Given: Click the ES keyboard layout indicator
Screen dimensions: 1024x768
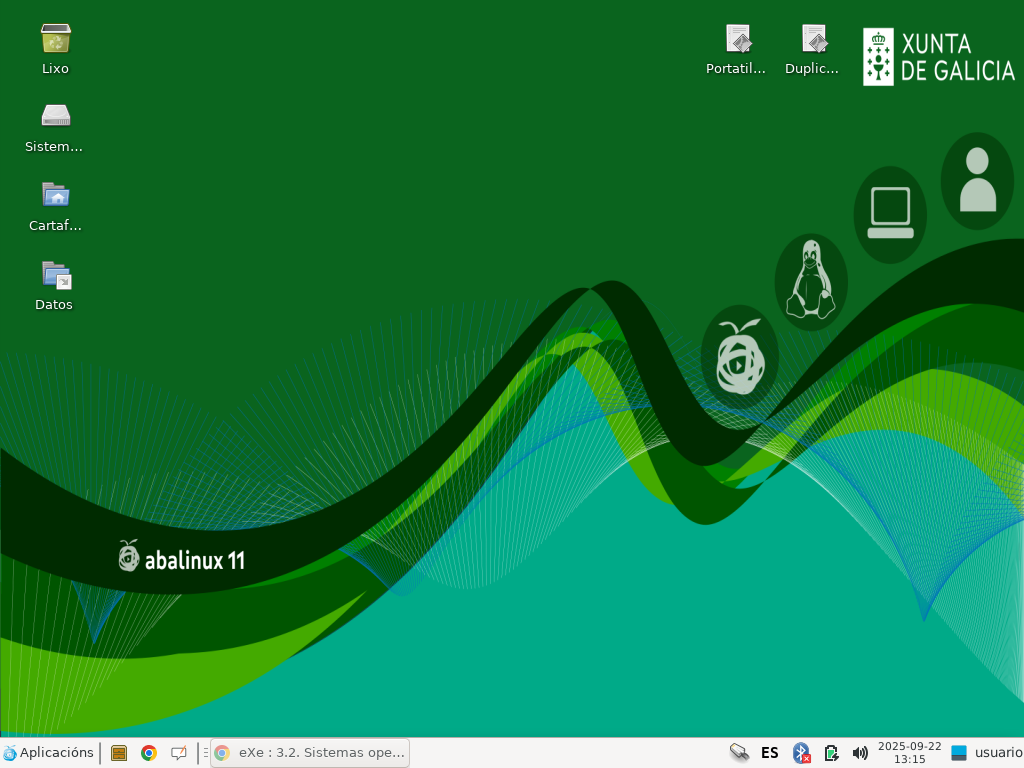Looking at the screenshot, I should click(770, 753).
